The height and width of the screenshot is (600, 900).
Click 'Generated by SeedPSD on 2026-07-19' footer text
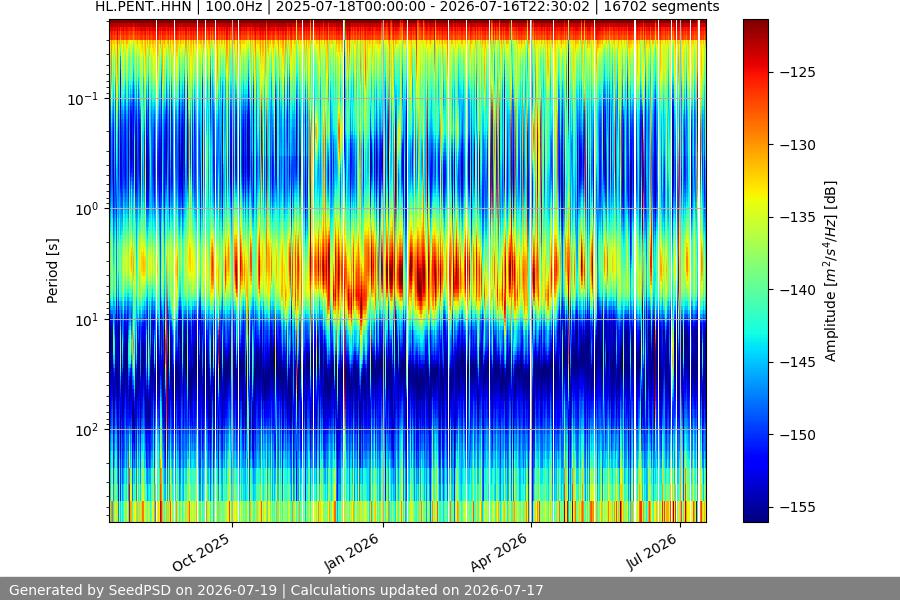point(143,590)
